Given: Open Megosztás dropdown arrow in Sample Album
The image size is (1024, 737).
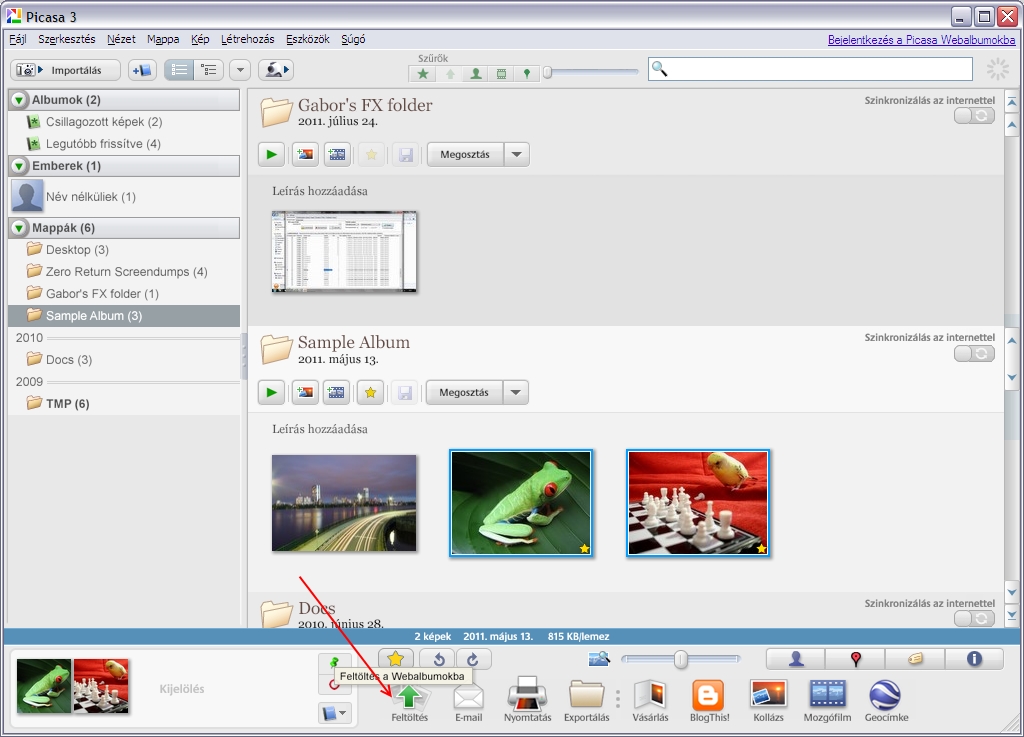Looking at the screenshot, I should click(516, 392).
